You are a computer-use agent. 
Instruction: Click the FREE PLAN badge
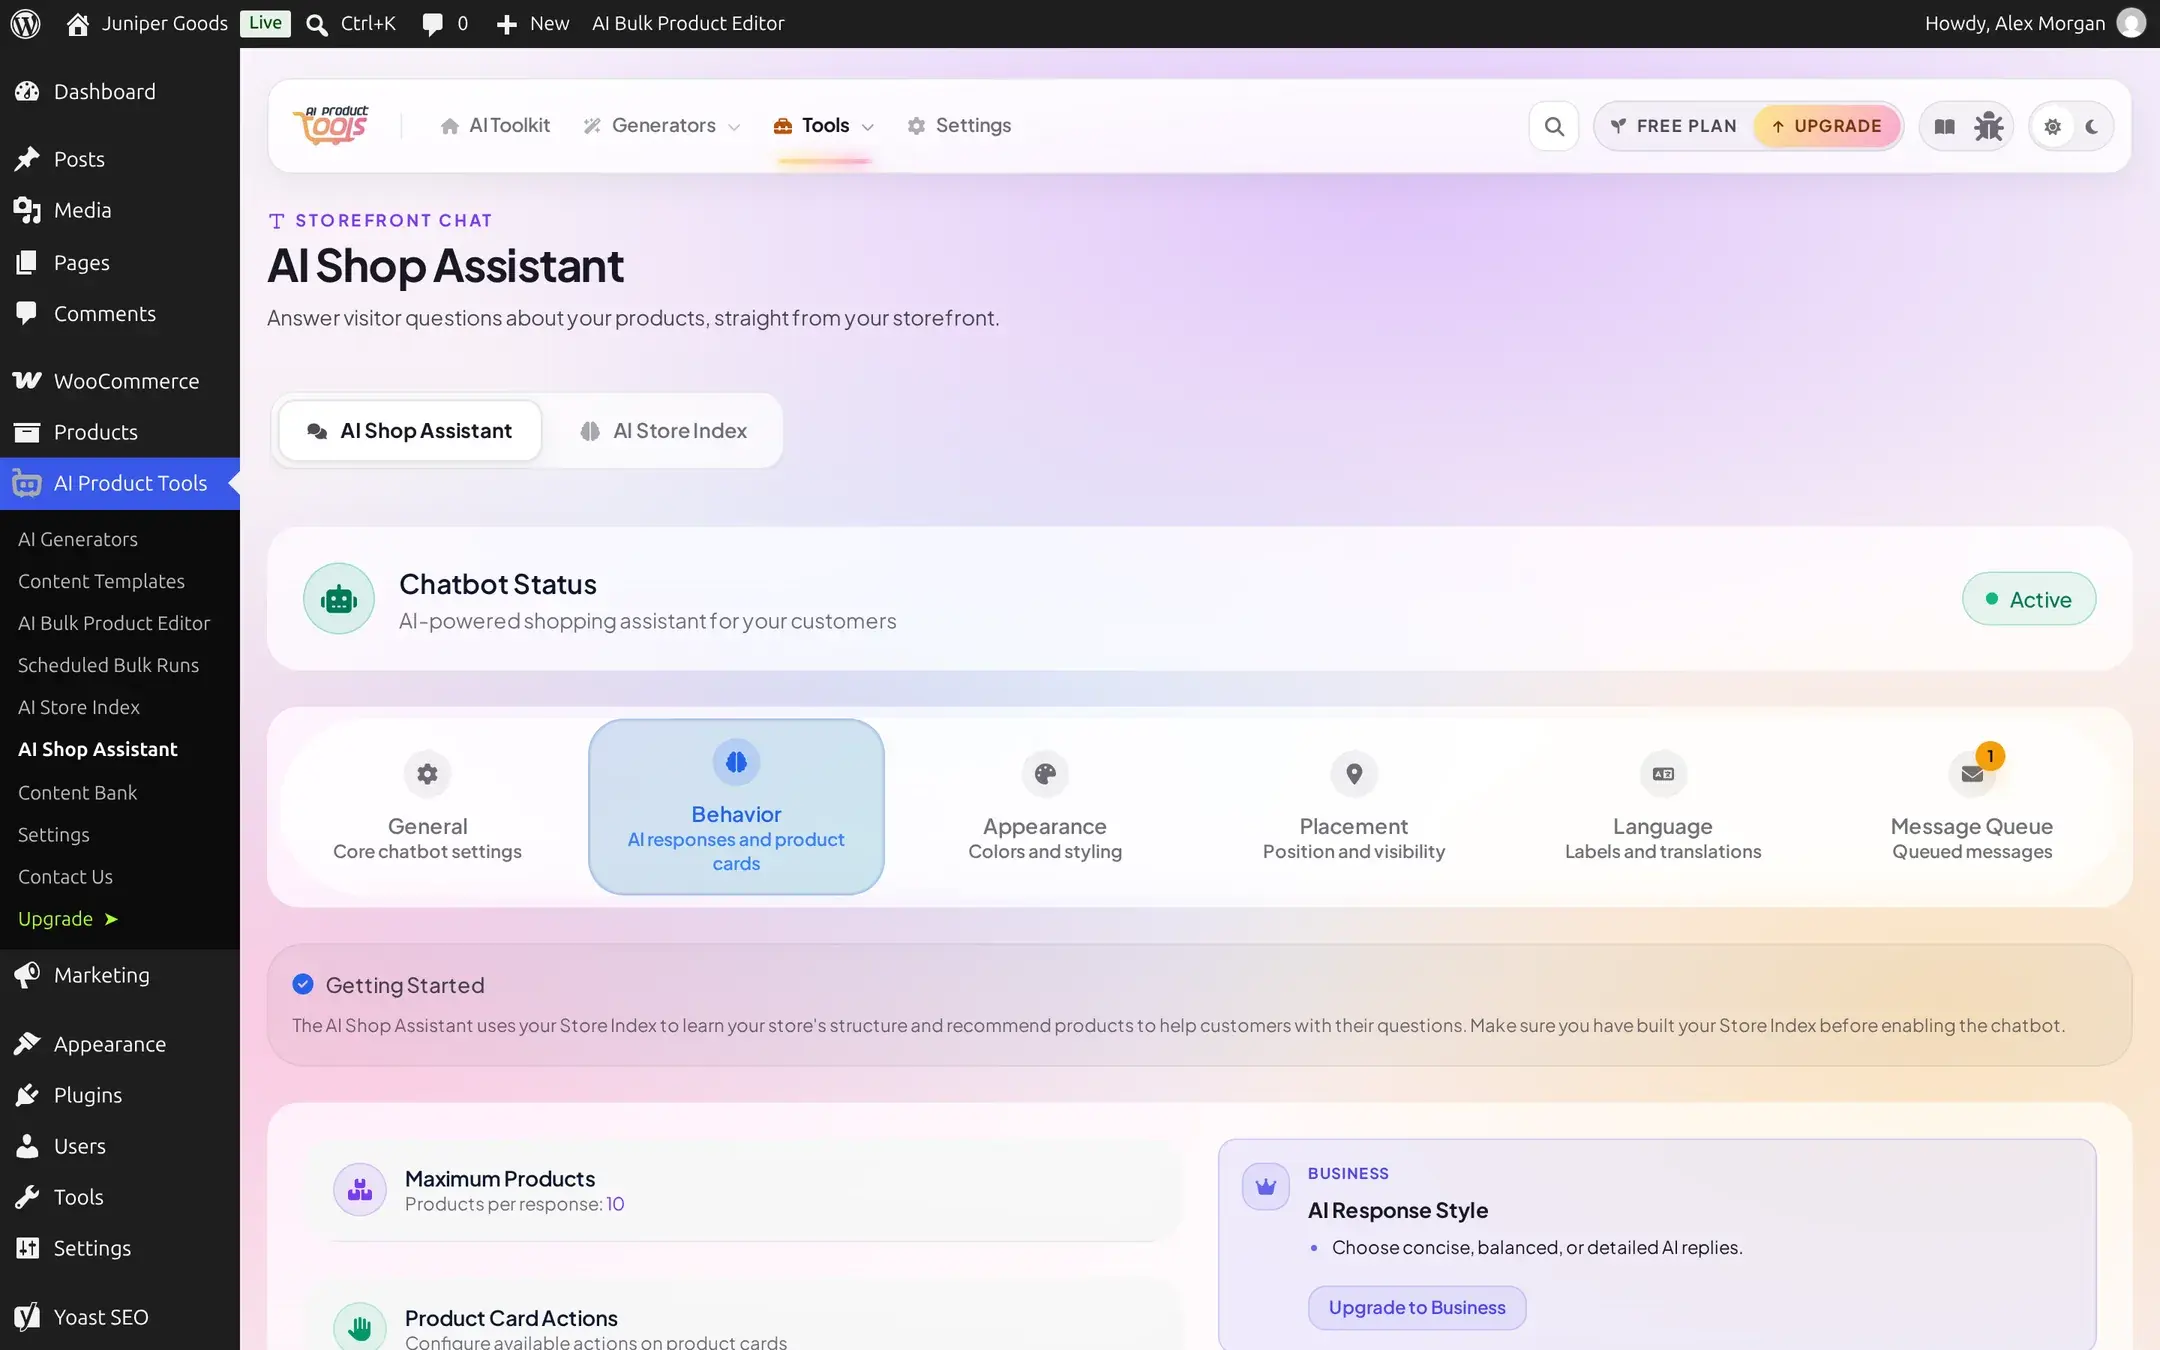1674,126
